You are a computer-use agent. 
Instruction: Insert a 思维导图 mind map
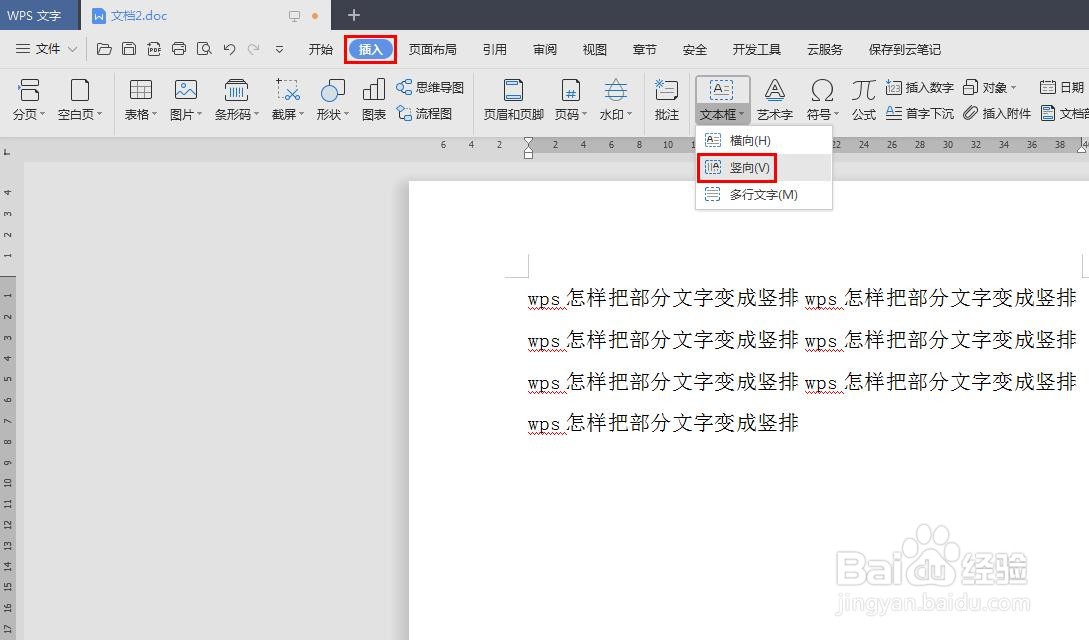tap(429, 87)
